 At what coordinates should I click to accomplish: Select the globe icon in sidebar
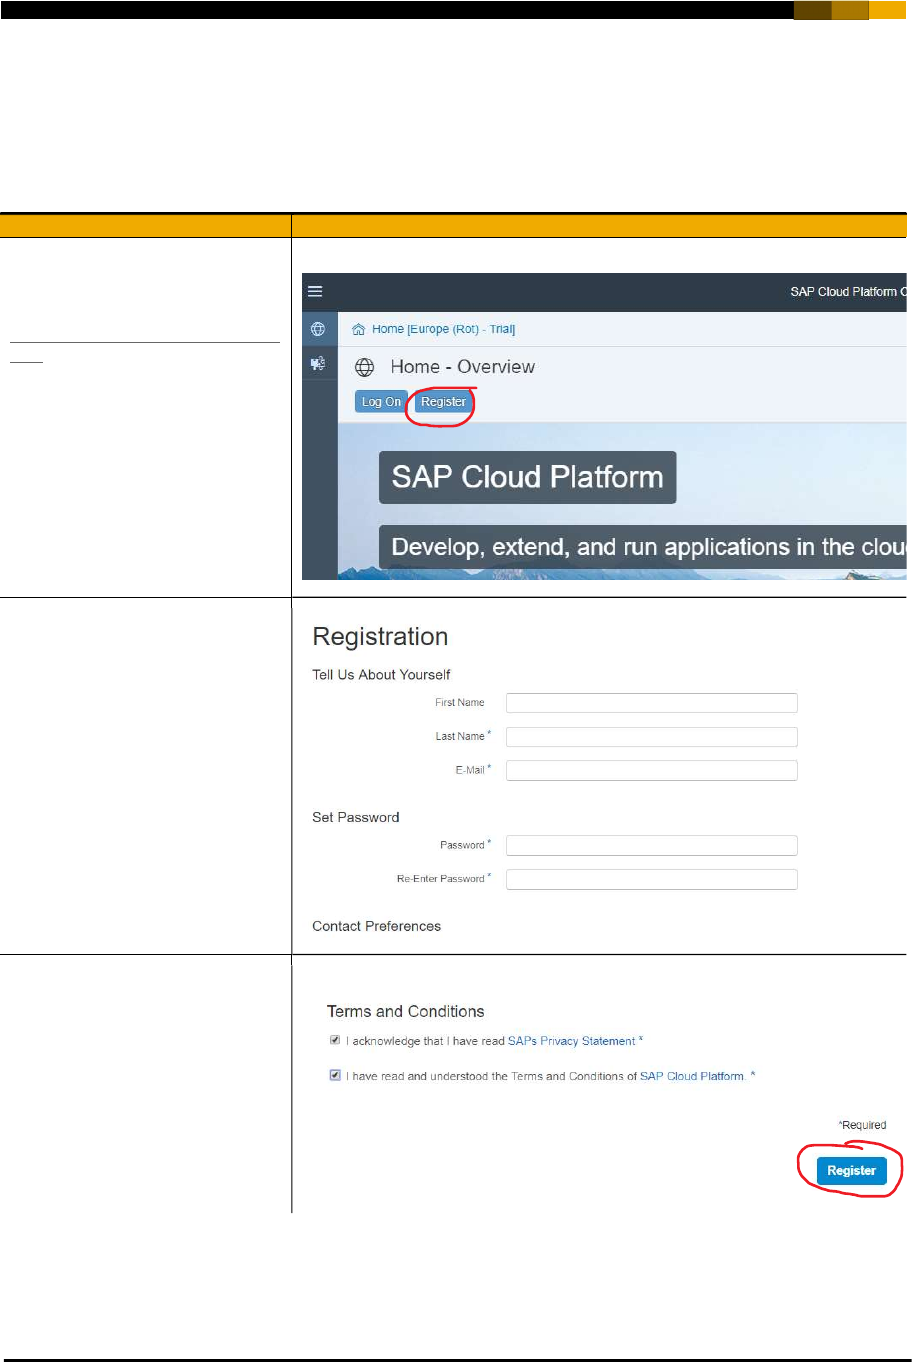point(318,329)
